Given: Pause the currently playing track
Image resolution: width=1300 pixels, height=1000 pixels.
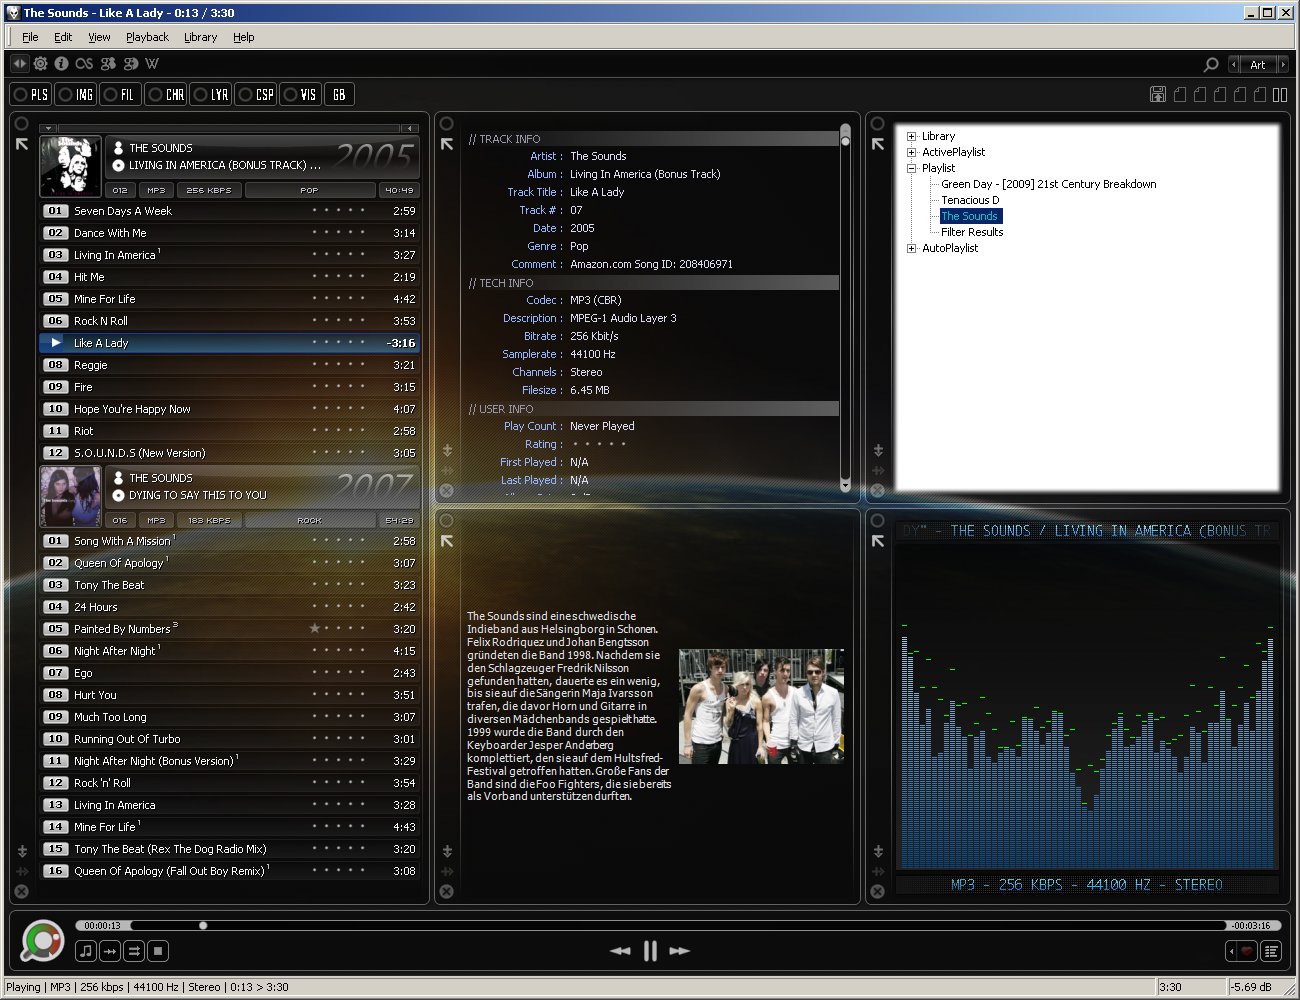Looking at the screenshot, I should pyautogui.click(x=649, y=950).
